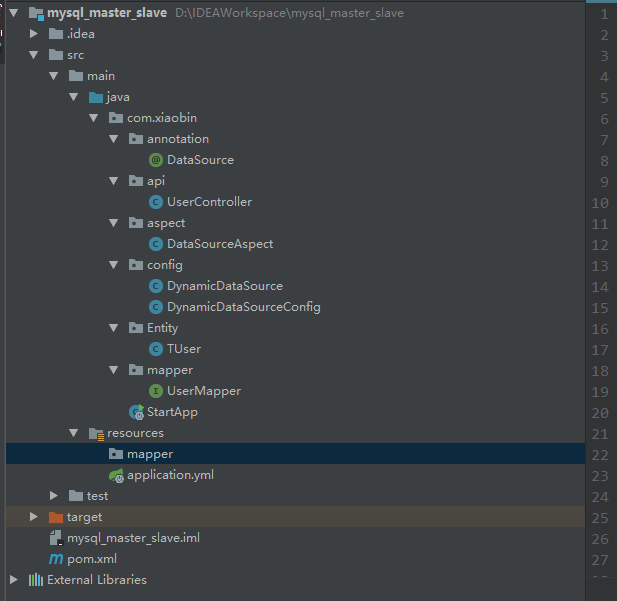
Task: Click the test folder icon
Action: click(x=76, y=496)
